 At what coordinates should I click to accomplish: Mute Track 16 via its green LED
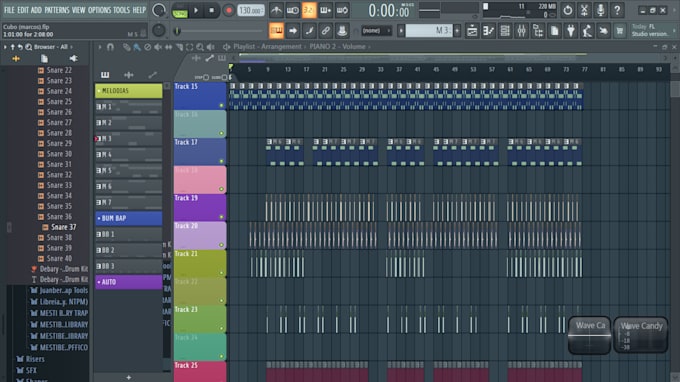tap(221, 133)
